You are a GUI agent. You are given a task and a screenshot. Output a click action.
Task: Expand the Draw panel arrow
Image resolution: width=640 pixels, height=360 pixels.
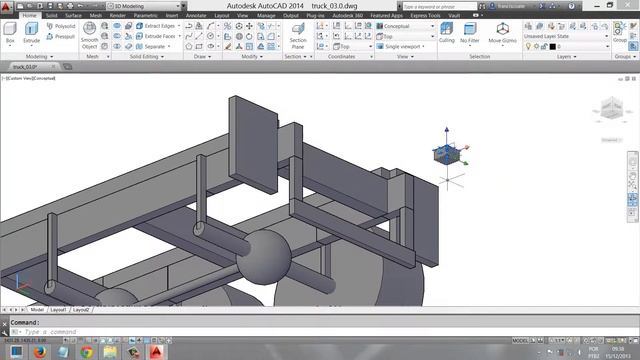coord(210,57)
